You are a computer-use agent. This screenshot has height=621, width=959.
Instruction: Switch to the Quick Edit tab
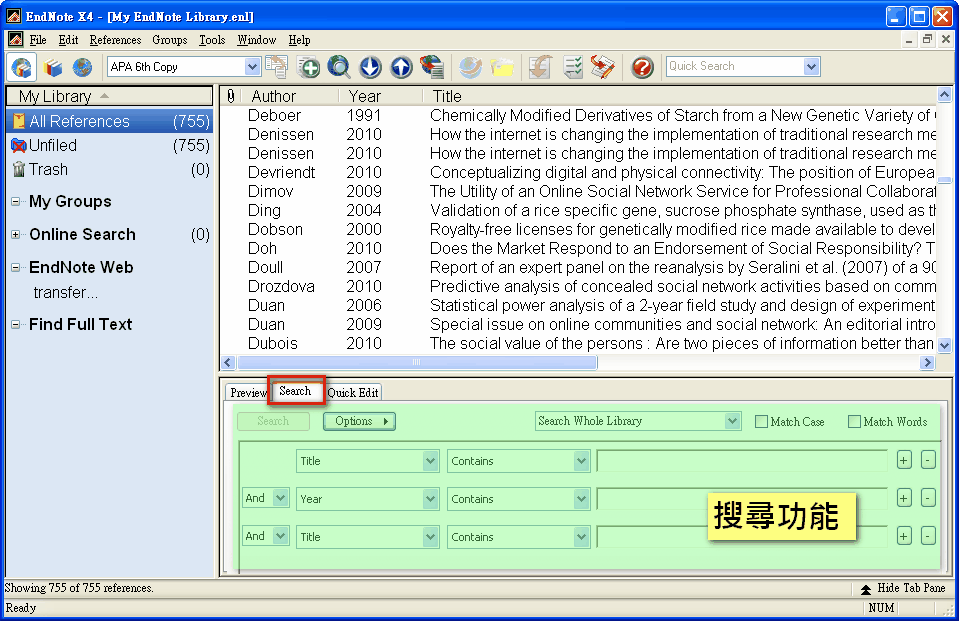[x=353, y=393]
